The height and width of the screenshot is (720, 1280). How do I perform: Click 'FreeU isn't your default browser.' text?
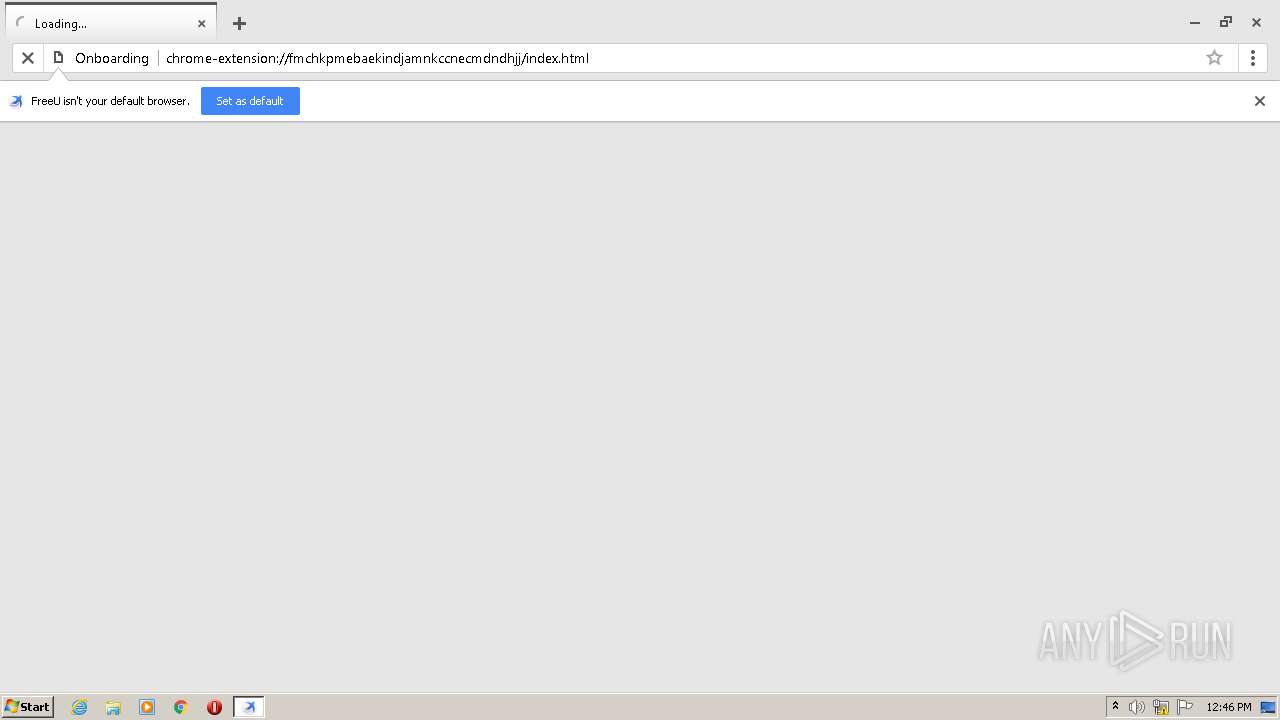[x=110, y=101]
